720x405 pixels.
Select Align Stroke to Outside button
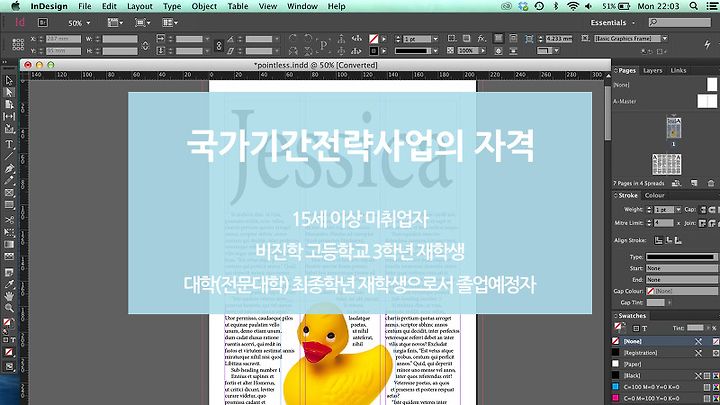pos(678,240)
